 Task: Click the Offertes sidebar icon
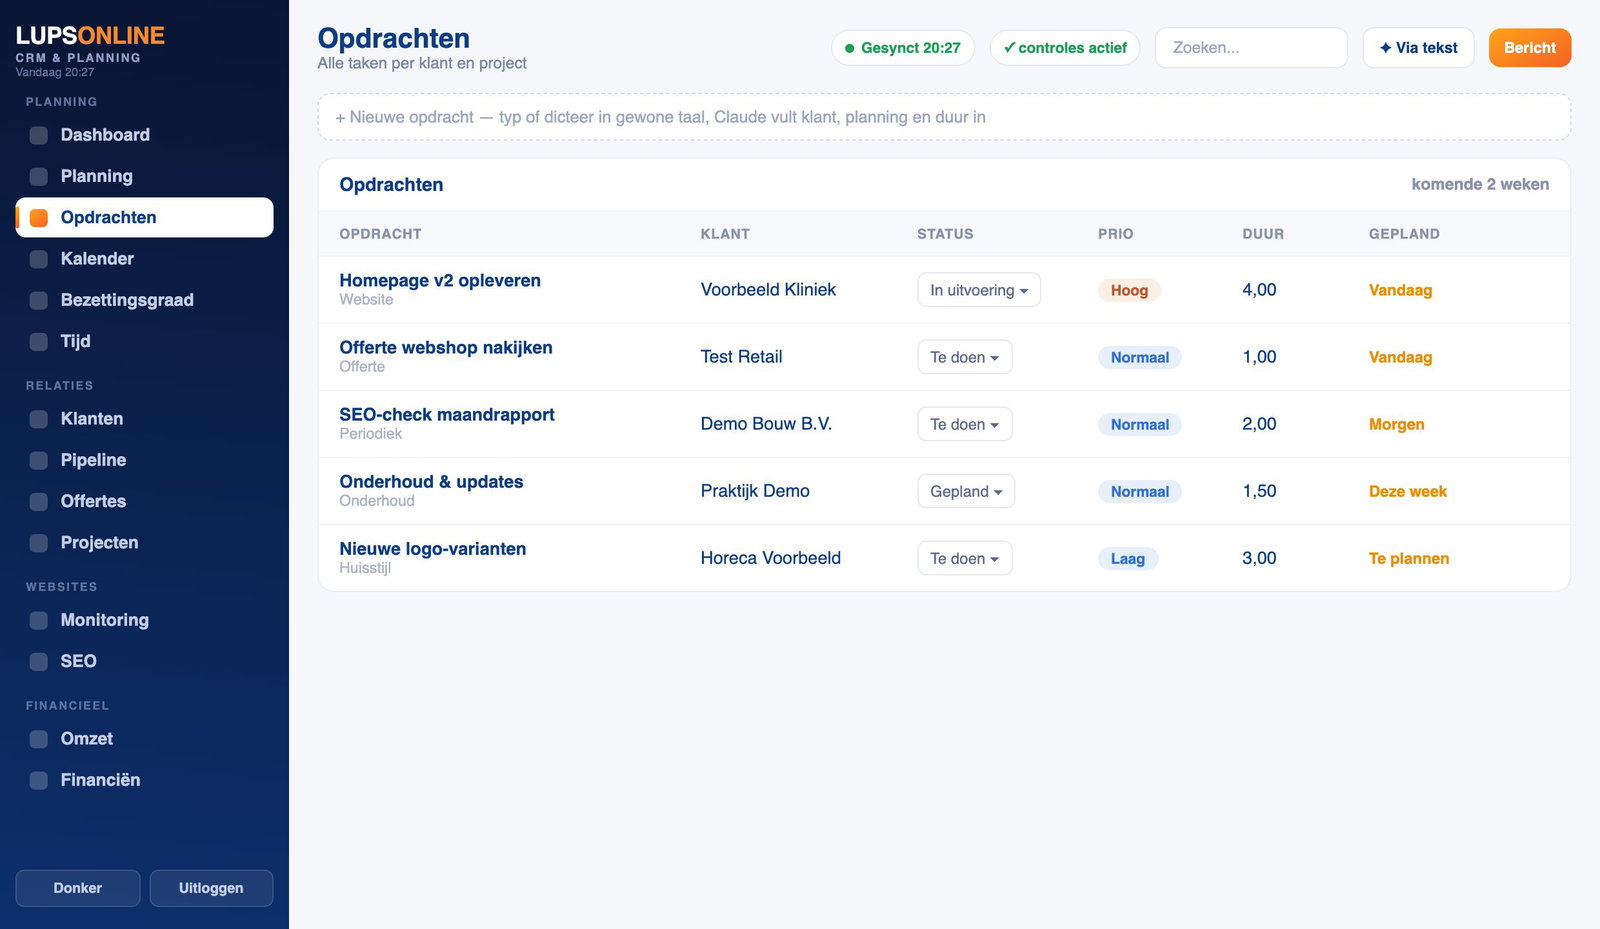[39, 502]
